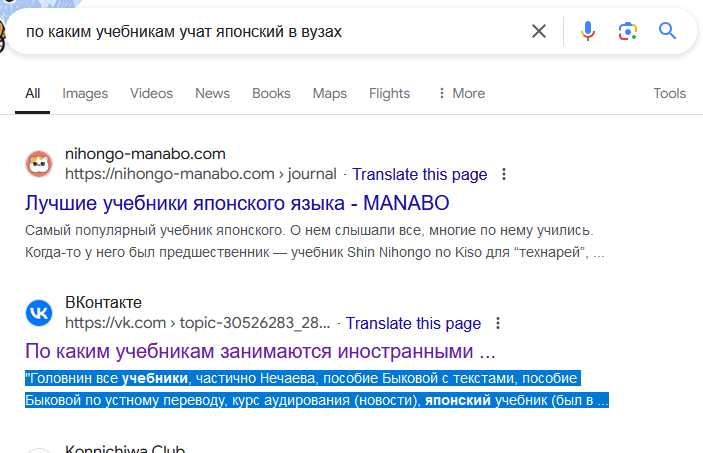
Task: Open options dots beside vk.com result
Action: coord(498,323)
